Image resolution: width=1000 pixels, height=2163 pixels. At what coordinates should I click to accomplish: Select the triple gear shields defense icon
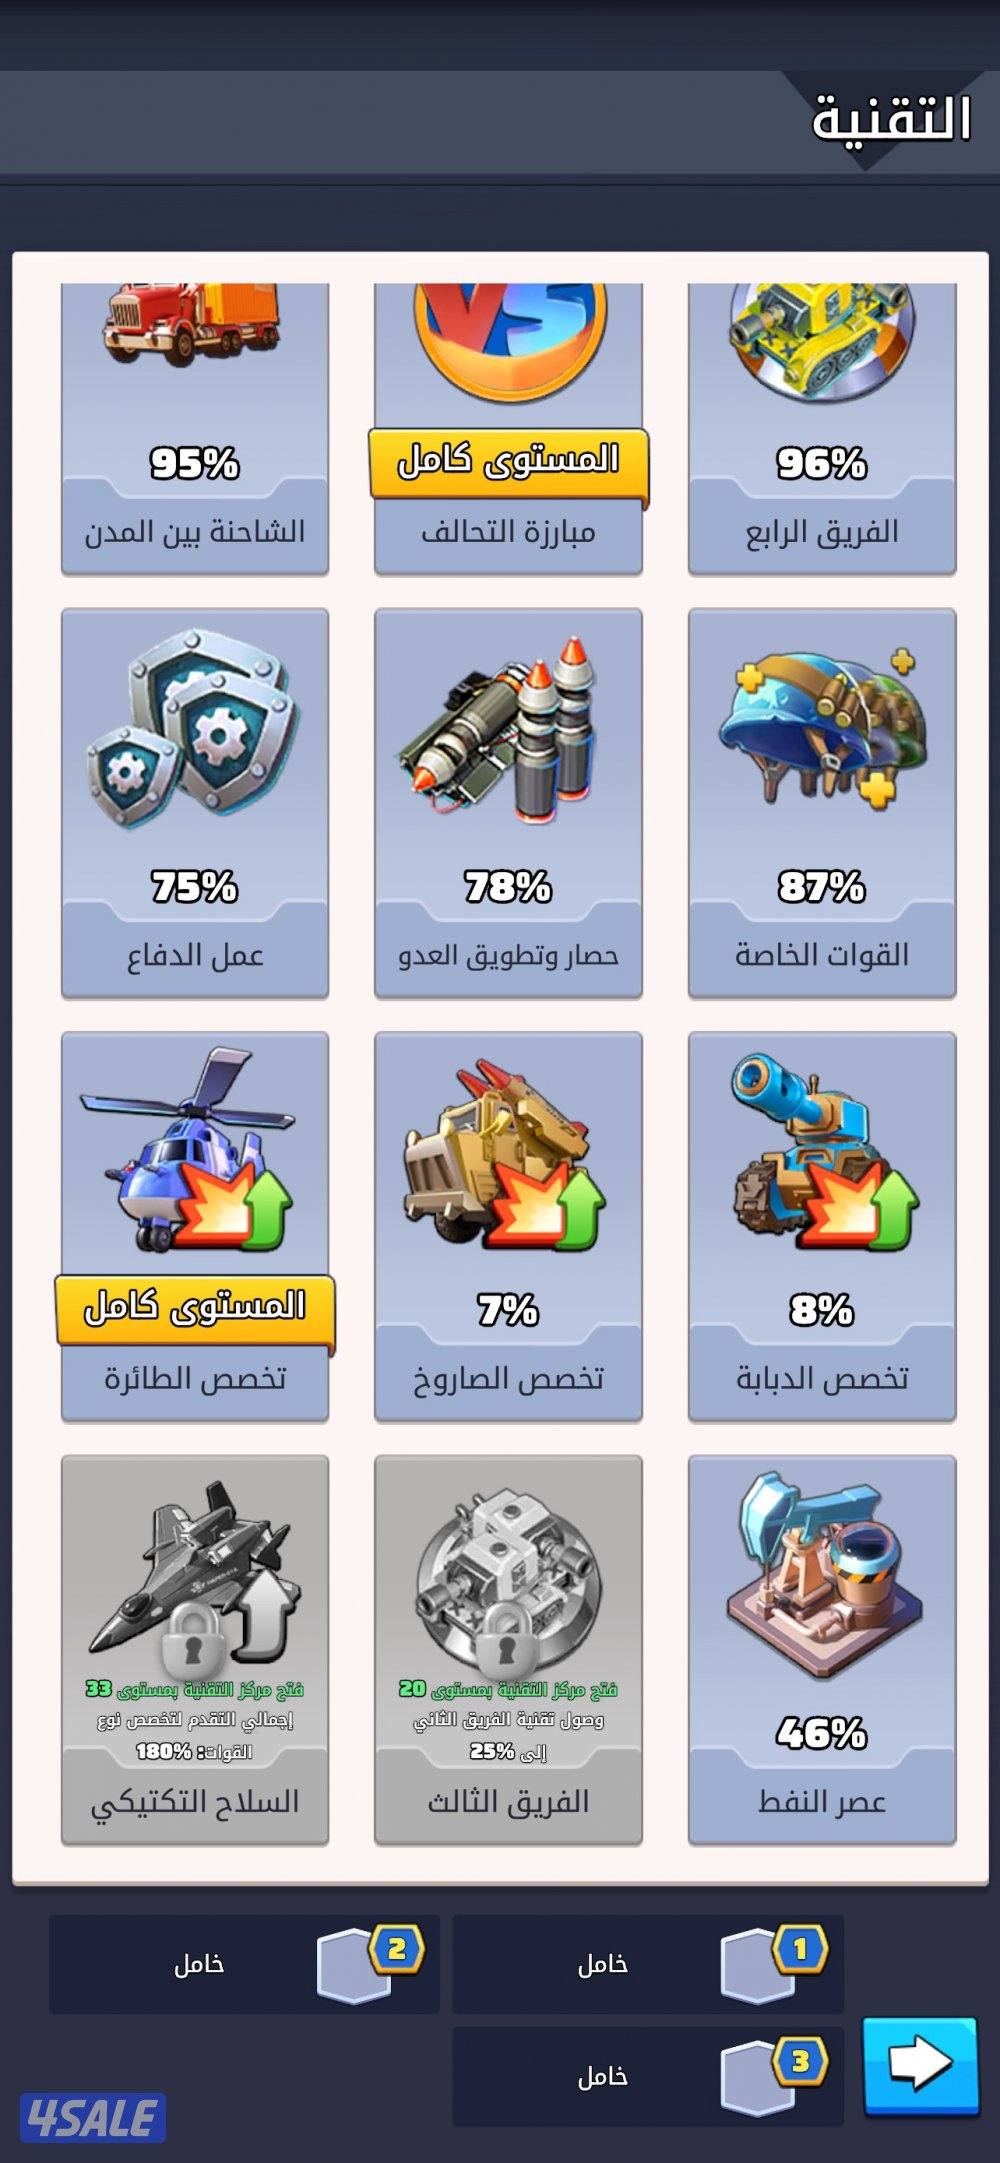192,731
